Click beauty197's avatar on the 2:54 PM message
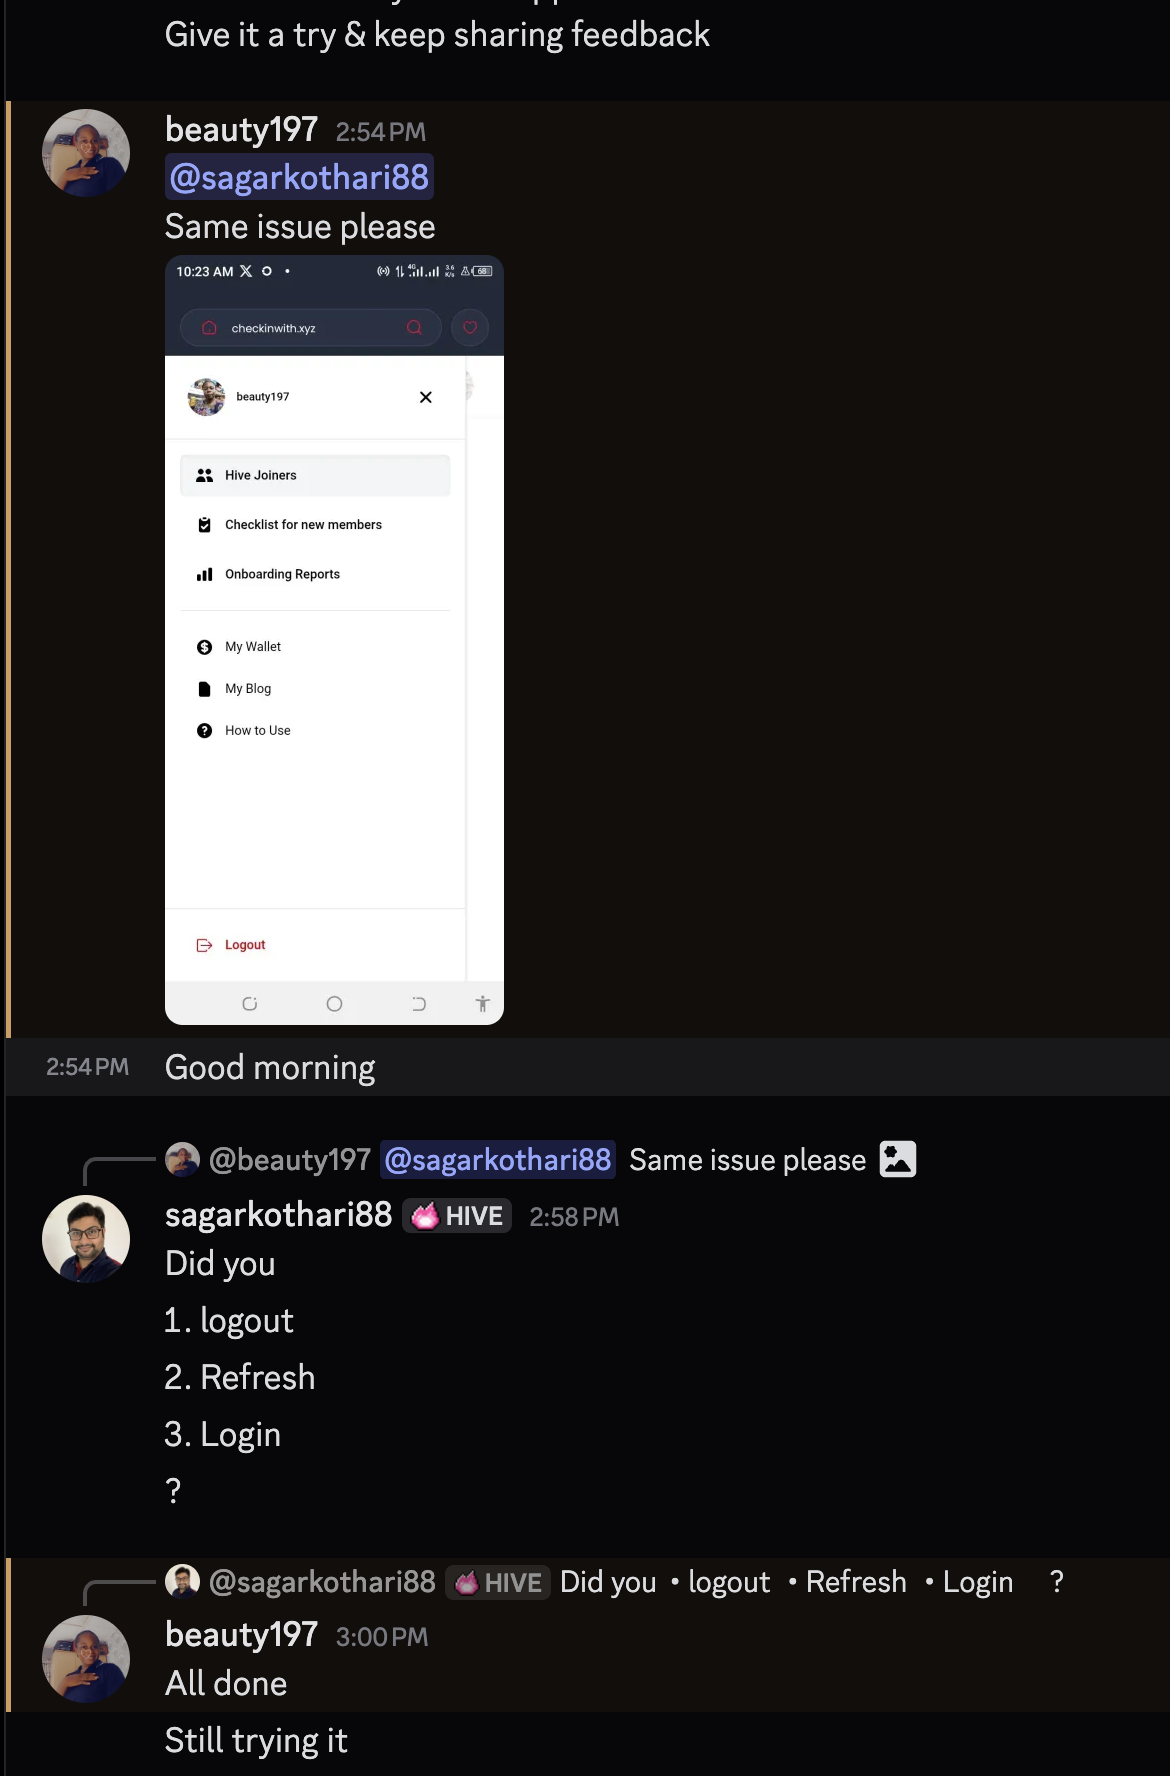 pyautogui.click(x=86, y=153)
